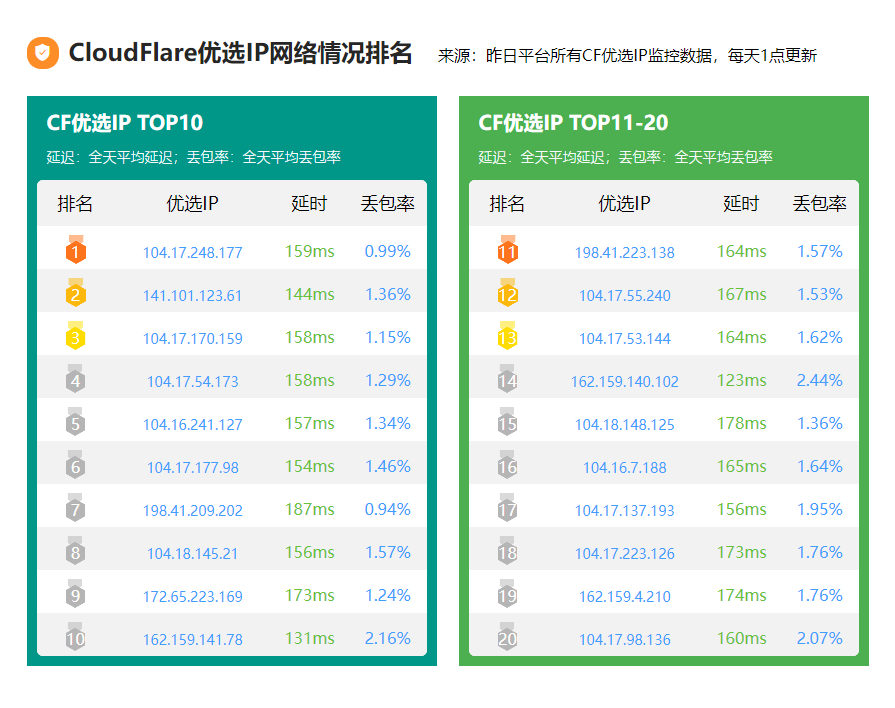Click the rank 11 orange medal badge
895x708 pixels.
[507, 251]
